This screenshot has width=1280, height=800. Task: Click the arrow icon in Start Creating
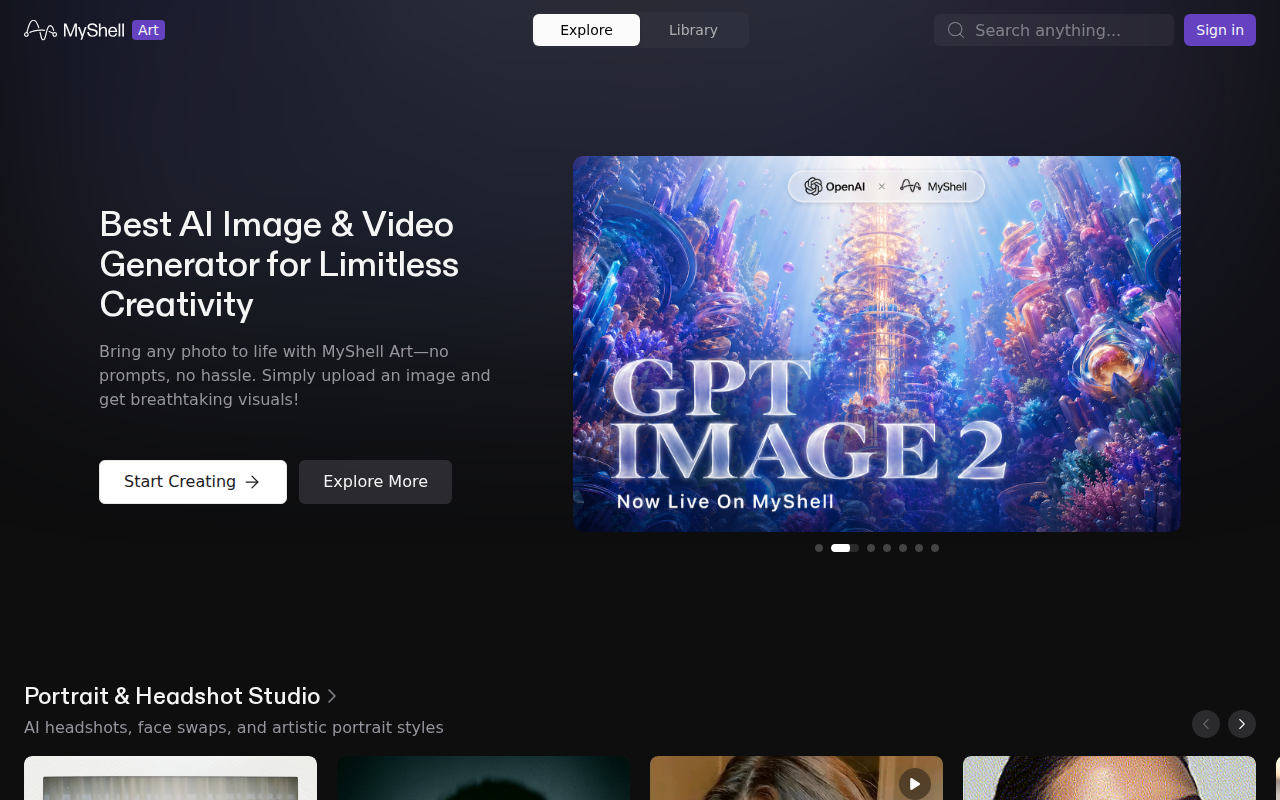coord(252,482)
